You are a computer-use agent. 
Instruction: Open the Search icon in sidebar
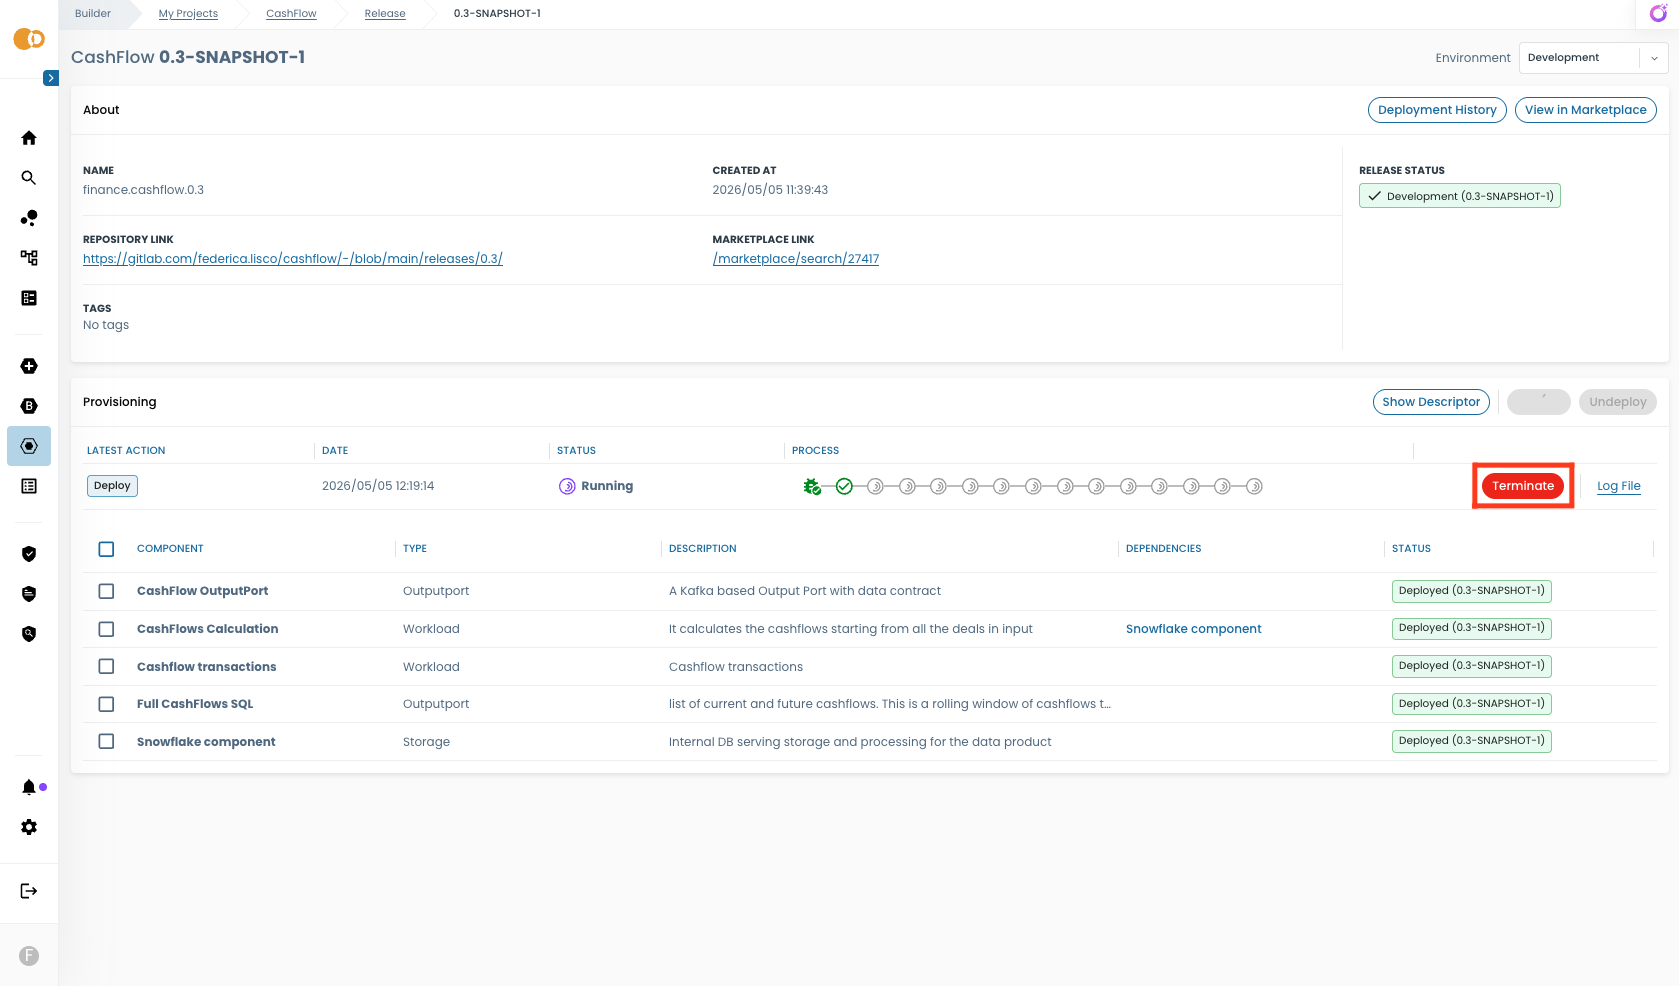pyautogui.click(x=29, y=178)
